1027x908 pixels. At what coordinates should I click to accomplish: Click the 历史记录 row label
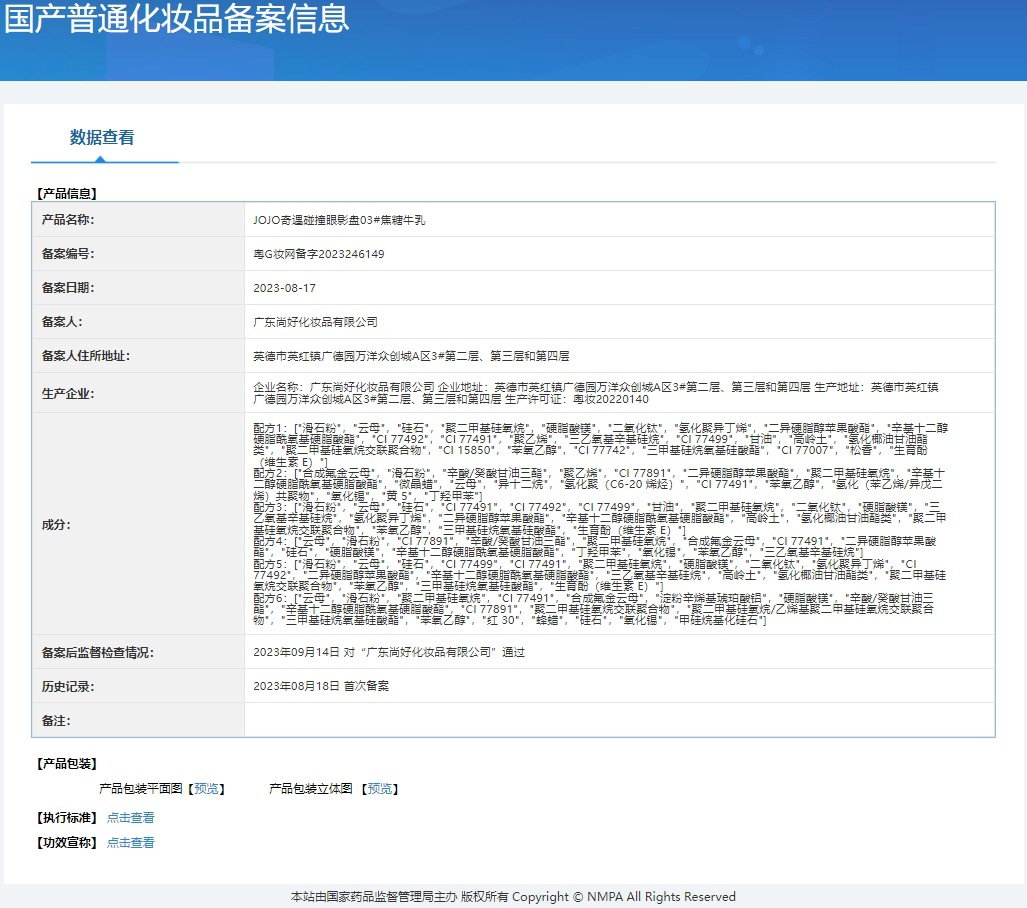click(68, 687)
